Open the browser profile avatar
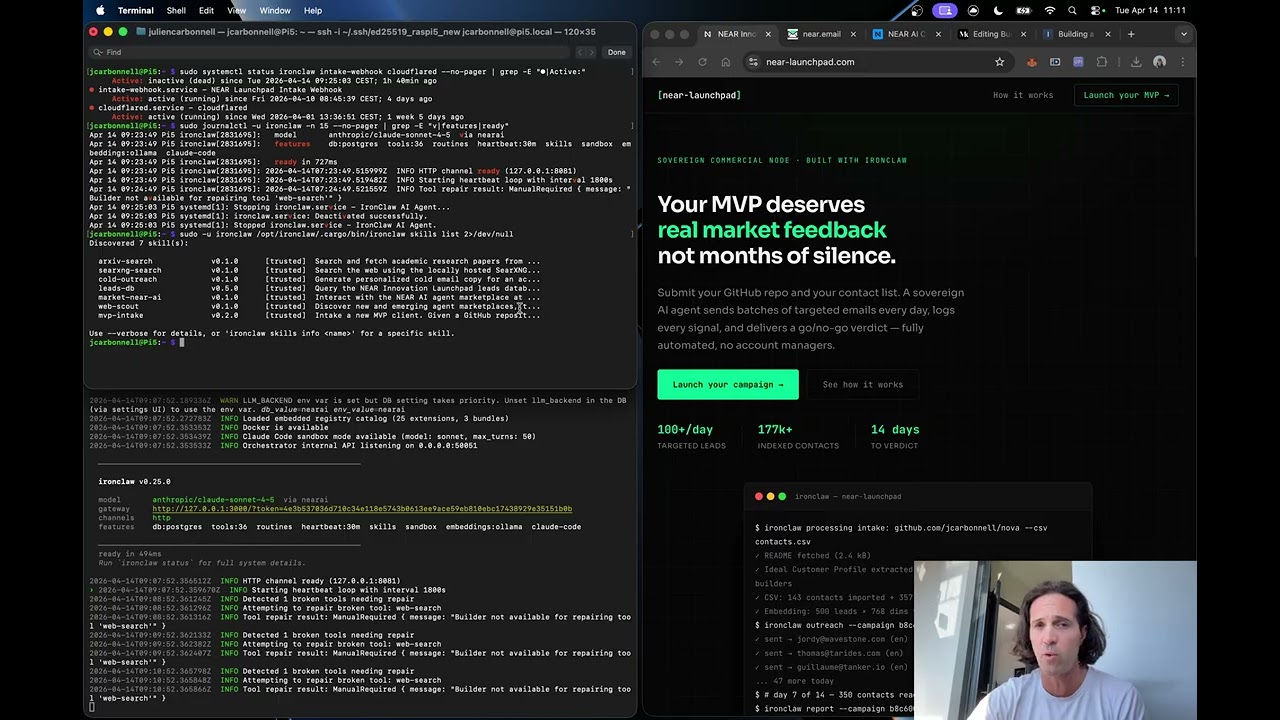This screenshot has width=1280, height=720. click(x=1160, y=62)
